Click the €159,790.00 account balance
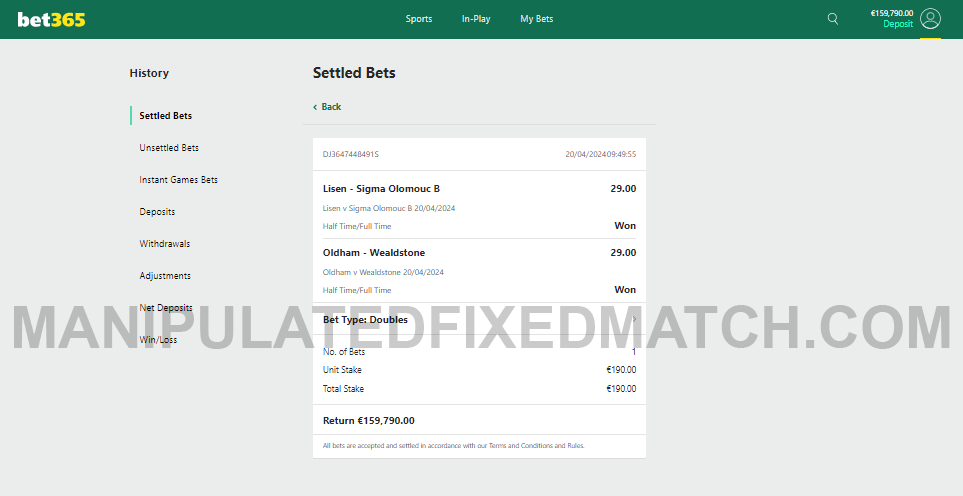The height and width of the screenshot is (496, 963). (892, 13)
